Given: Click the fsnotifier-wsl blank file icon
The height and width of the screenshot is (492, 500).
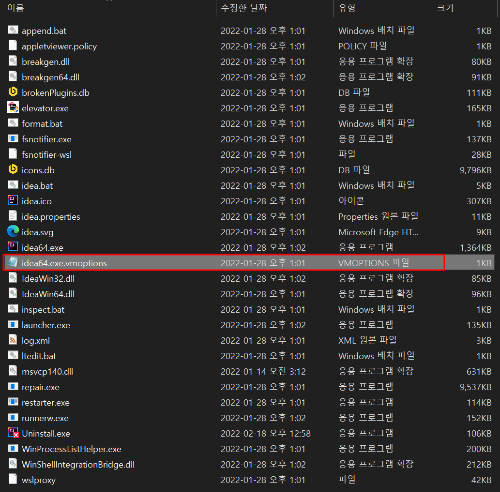Looking at the screenshot, I should tap(13, 154).
